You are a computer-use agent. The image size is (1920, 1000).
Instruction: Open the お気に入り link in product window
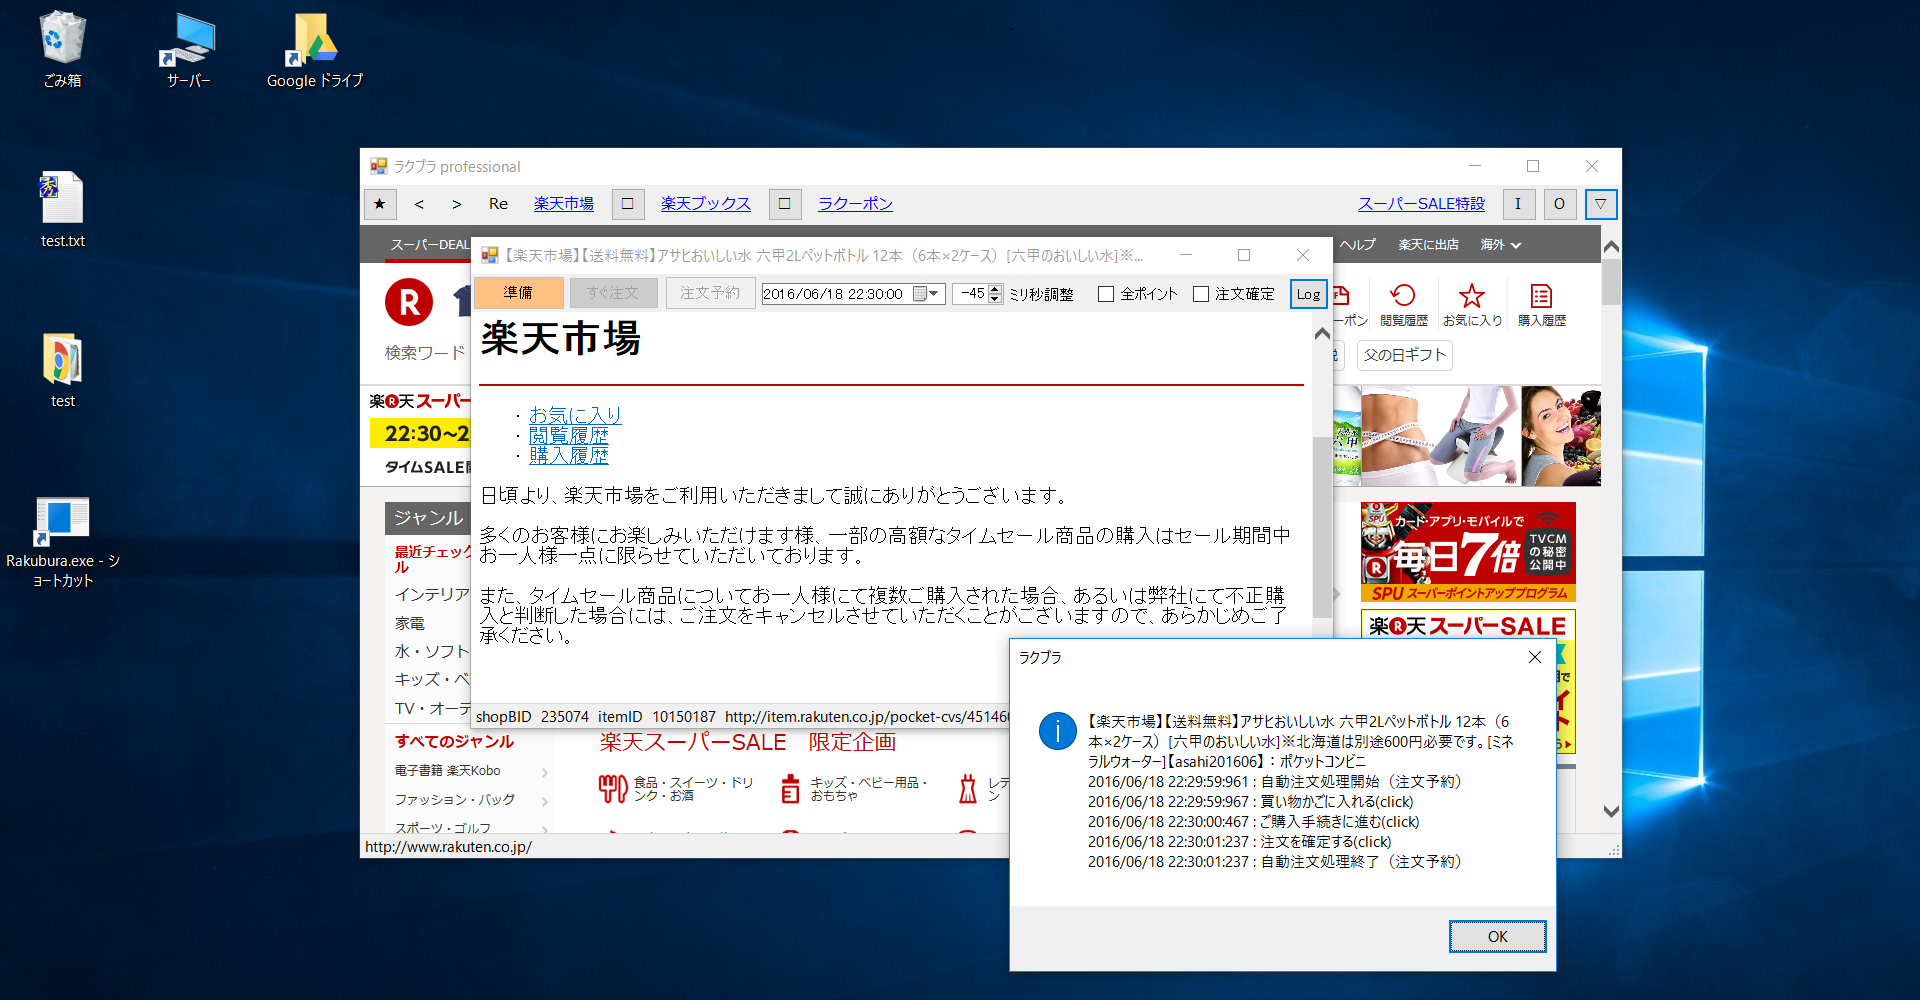[x=575, y=415]
